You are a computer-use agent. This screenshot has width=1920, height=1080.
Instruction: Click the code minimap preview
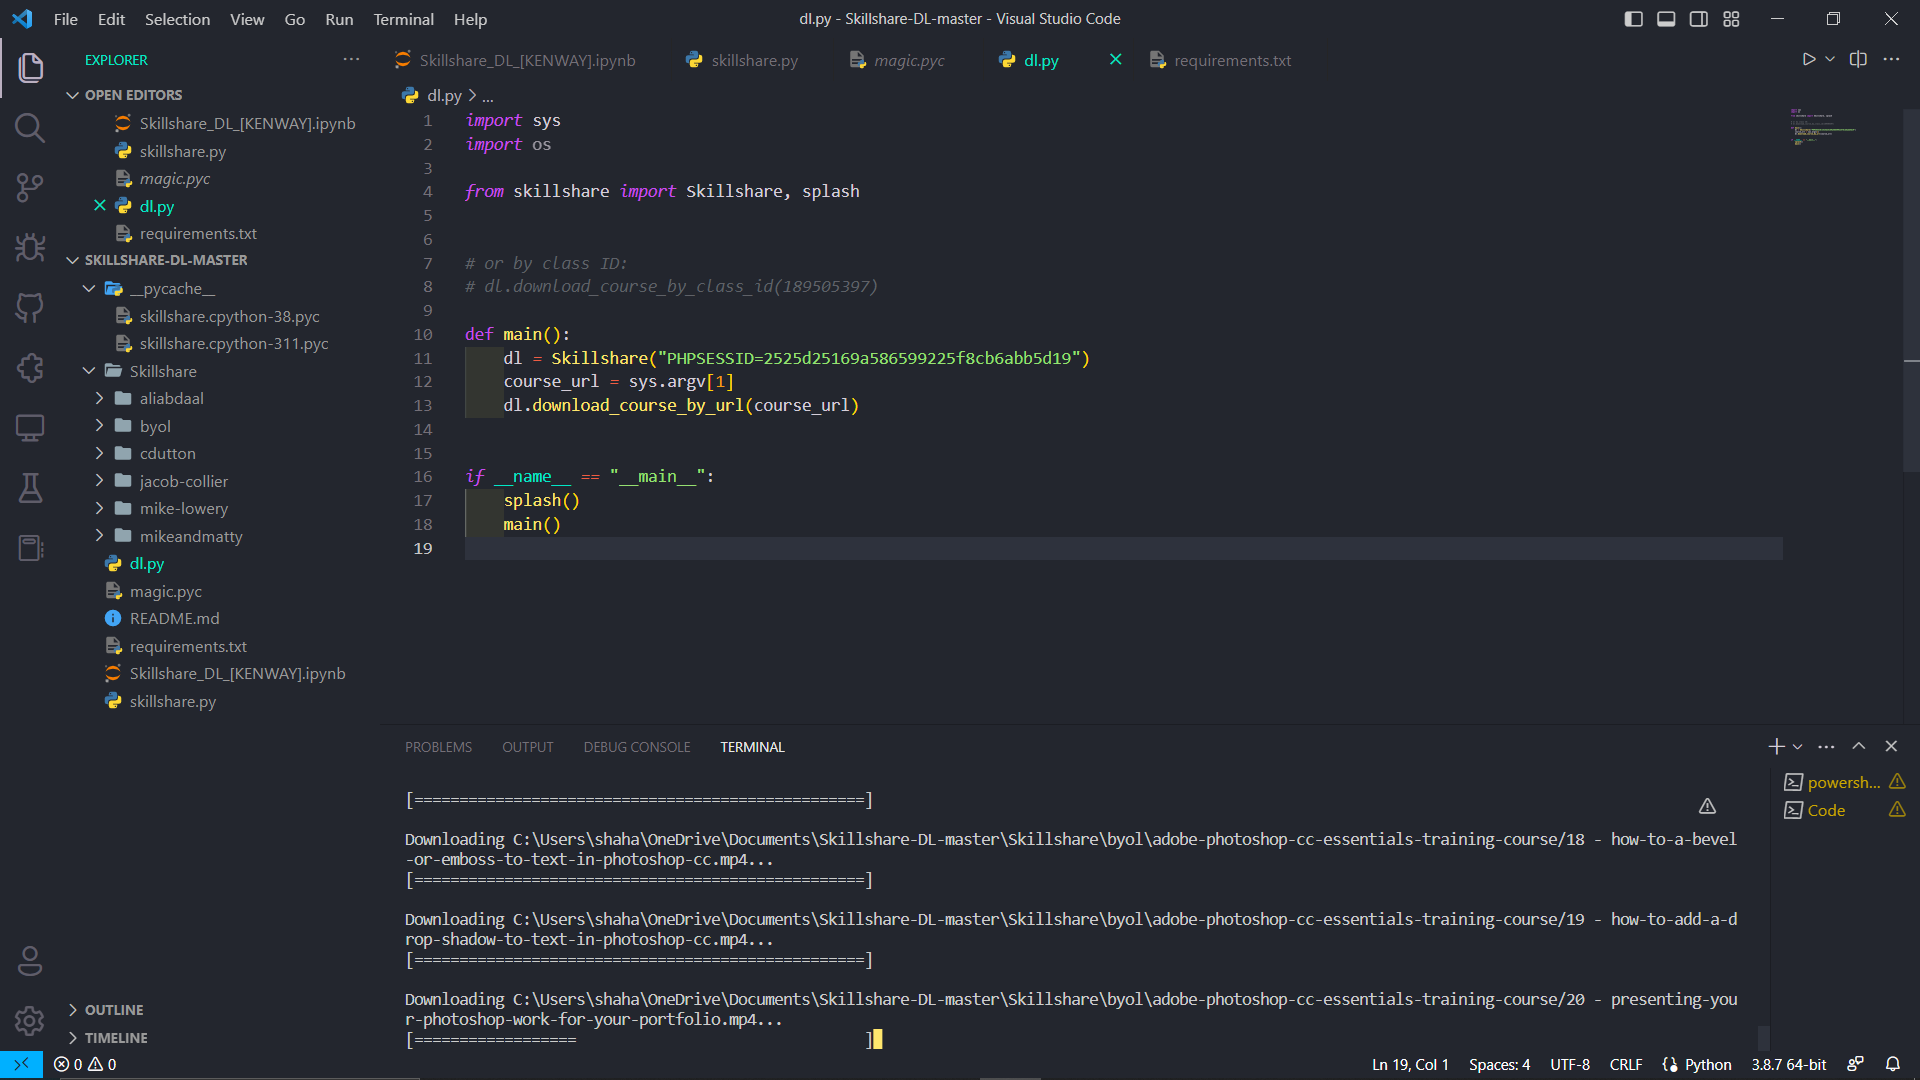tap(1822, 128)
